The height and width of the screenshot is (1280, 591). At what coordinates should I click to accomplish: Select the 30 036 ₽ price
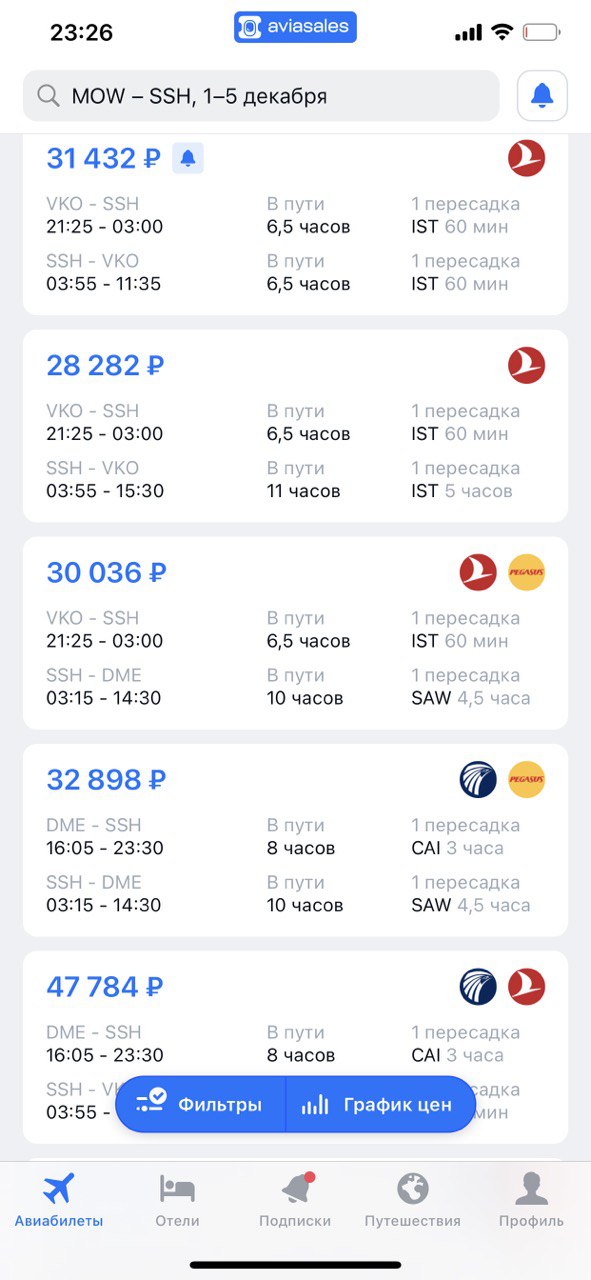(106, 572)
